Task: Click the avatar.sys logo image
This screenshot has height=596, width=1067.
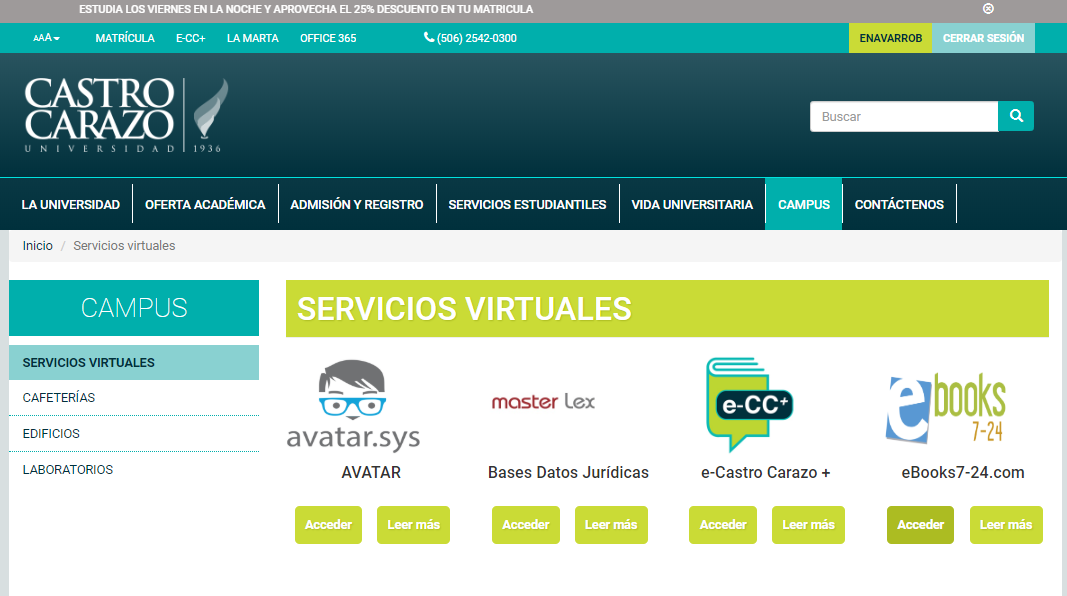Action: (x=353, y=406)
